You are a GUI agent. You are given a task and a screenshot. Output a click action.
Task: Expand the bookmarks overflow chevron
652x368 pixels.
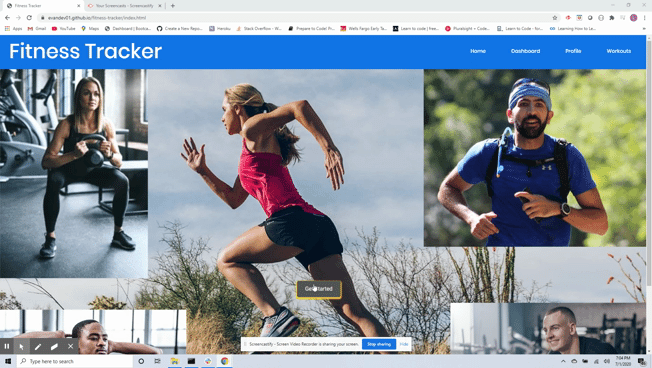pyautogui.click(x=644, y=29)
